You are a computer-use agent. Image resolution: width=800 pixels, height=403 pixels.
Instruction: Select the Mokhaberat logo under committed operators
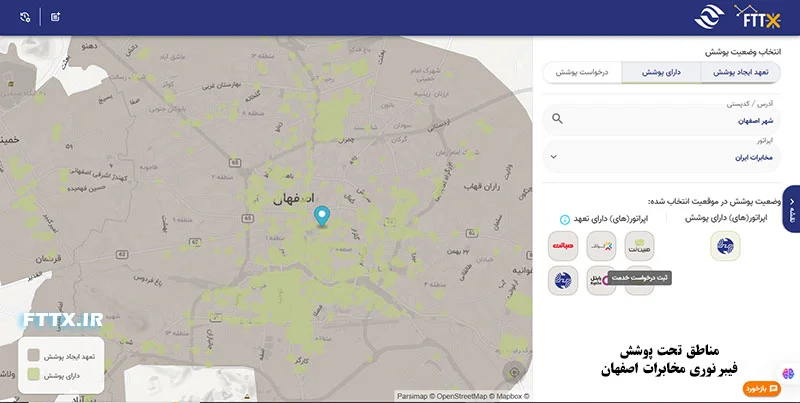[563, 280]
